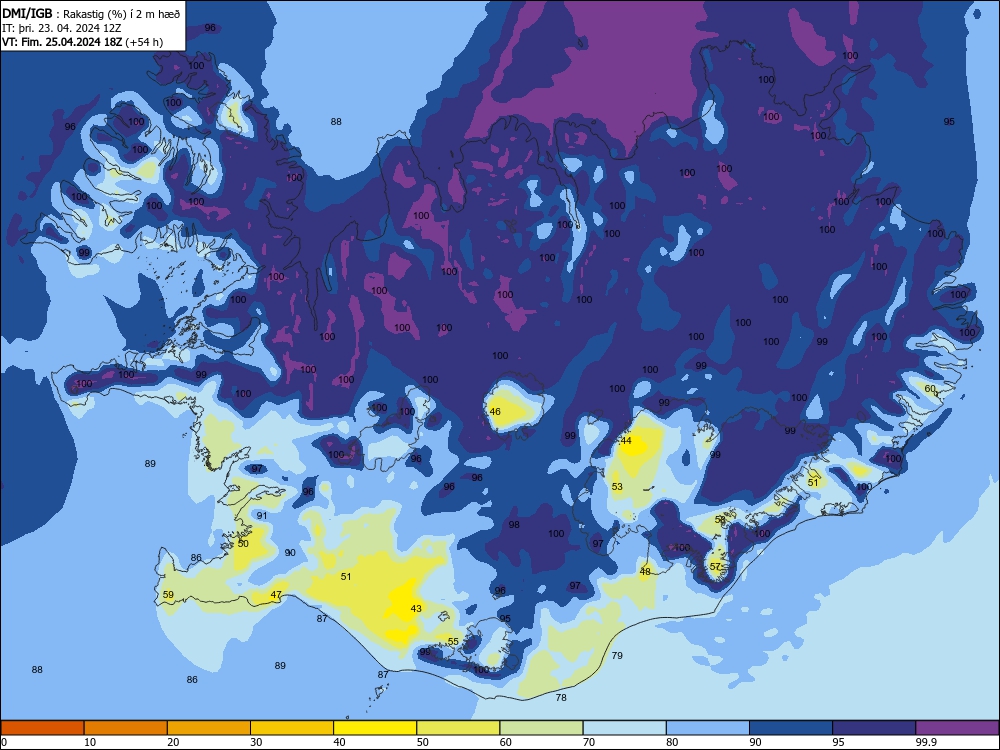1000x750 pixels.
Task: Select the map value '98'
Action: pyautogui.click(x=514, y=525)
